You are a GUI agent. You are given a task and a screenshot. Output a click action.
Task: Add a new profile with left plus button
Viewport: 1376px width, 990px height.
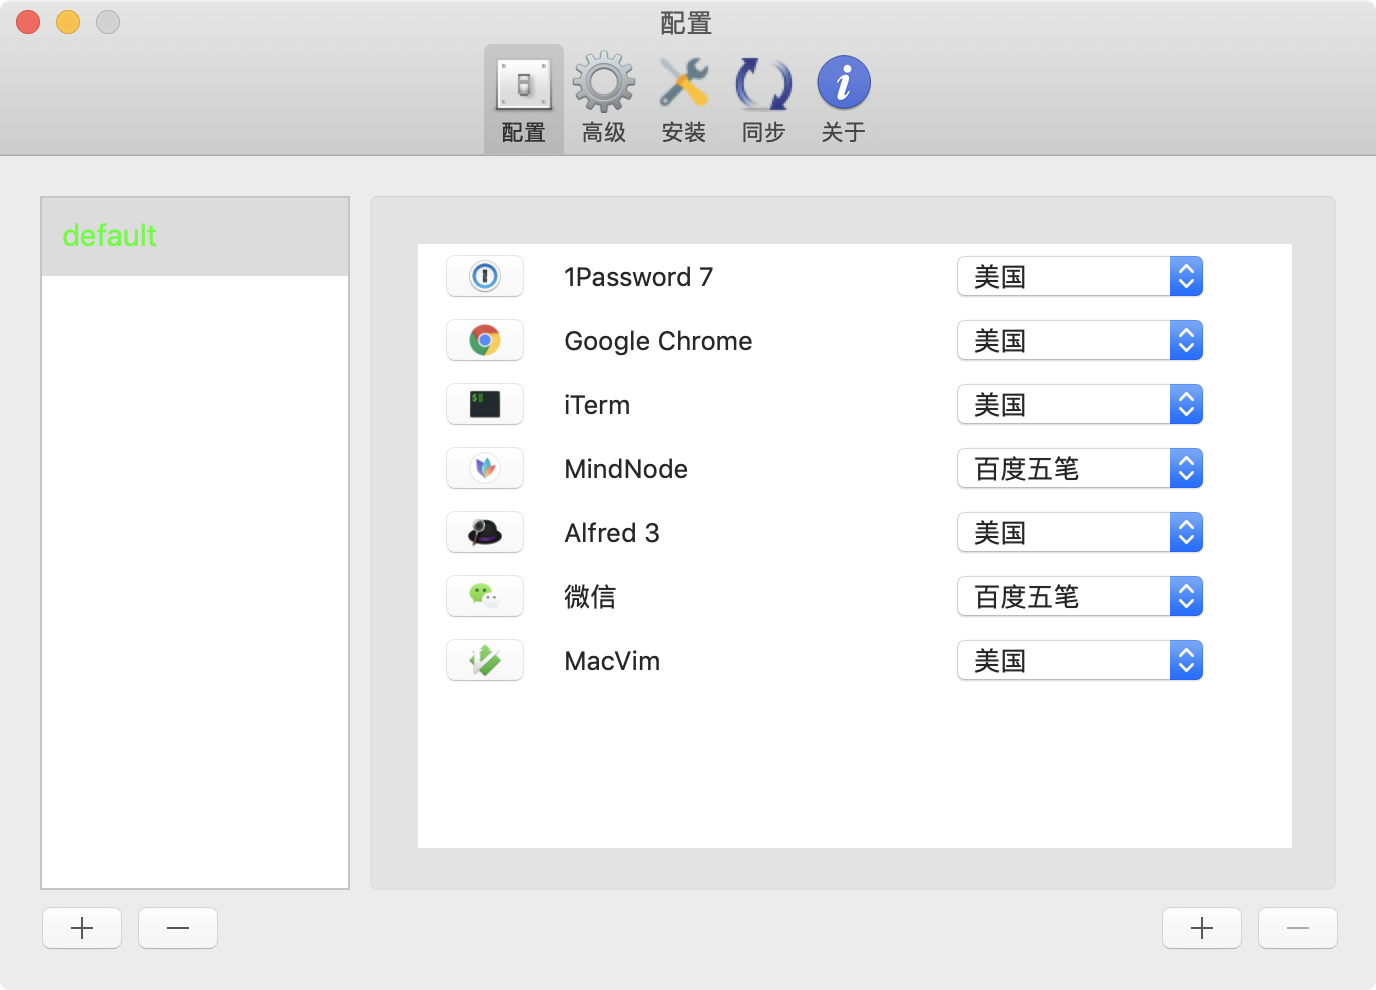pyautogui.click(x=82, y=928)
